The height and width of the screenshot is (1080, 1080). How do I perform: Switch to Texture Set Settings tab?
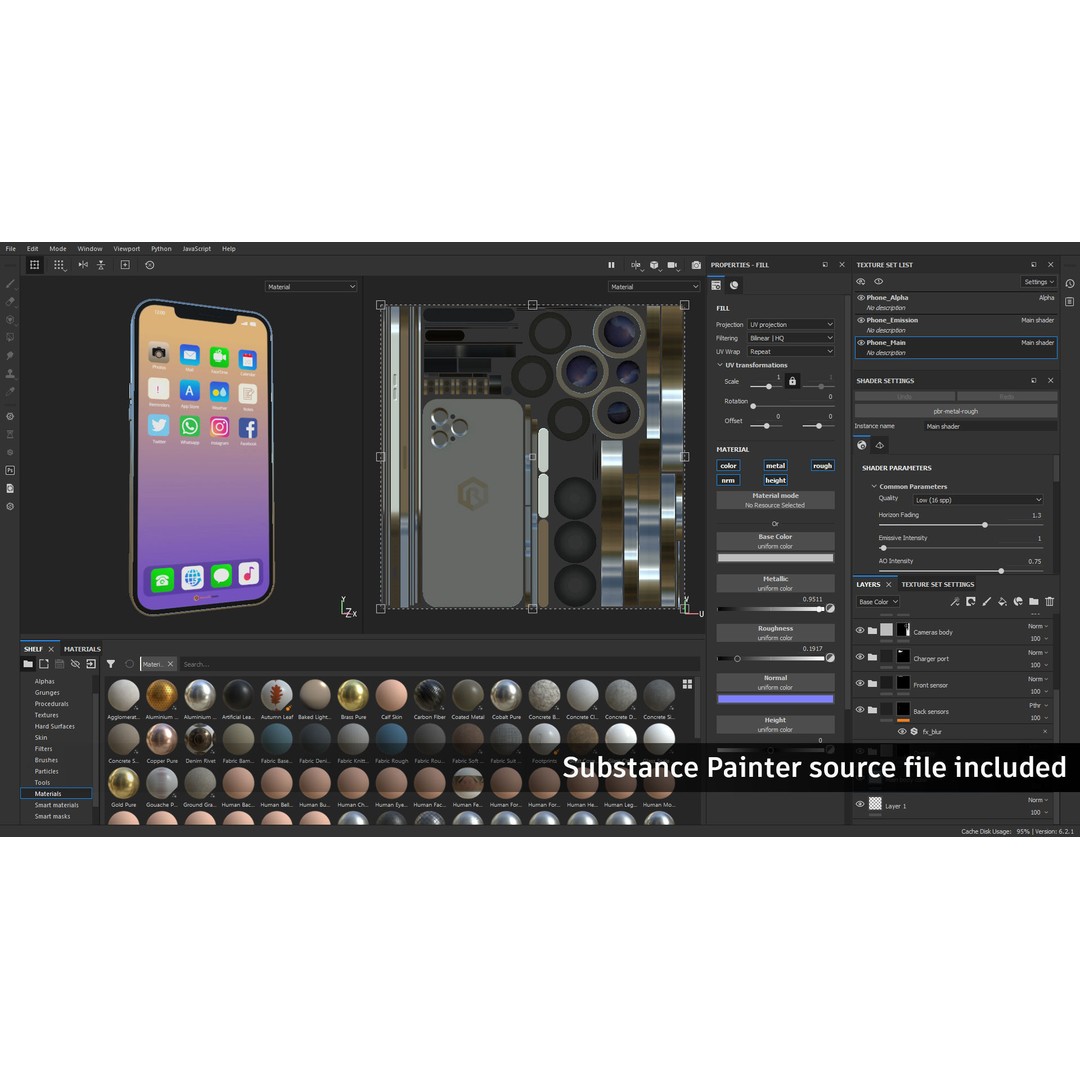click(x=937, y=585)
